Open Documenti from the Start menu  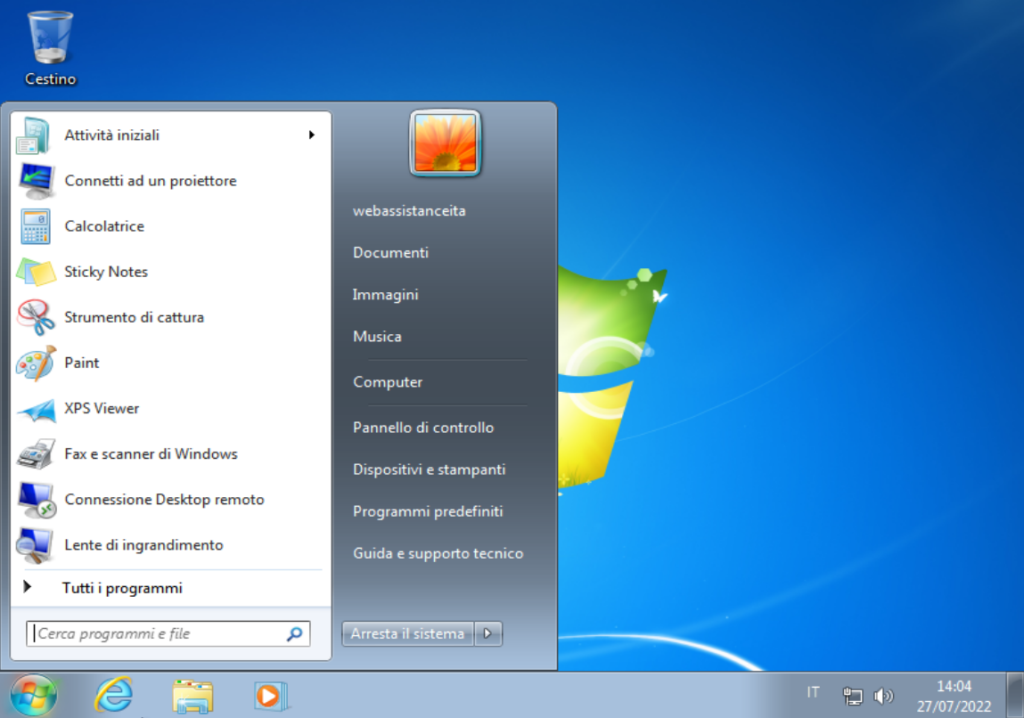click(391, 253)
